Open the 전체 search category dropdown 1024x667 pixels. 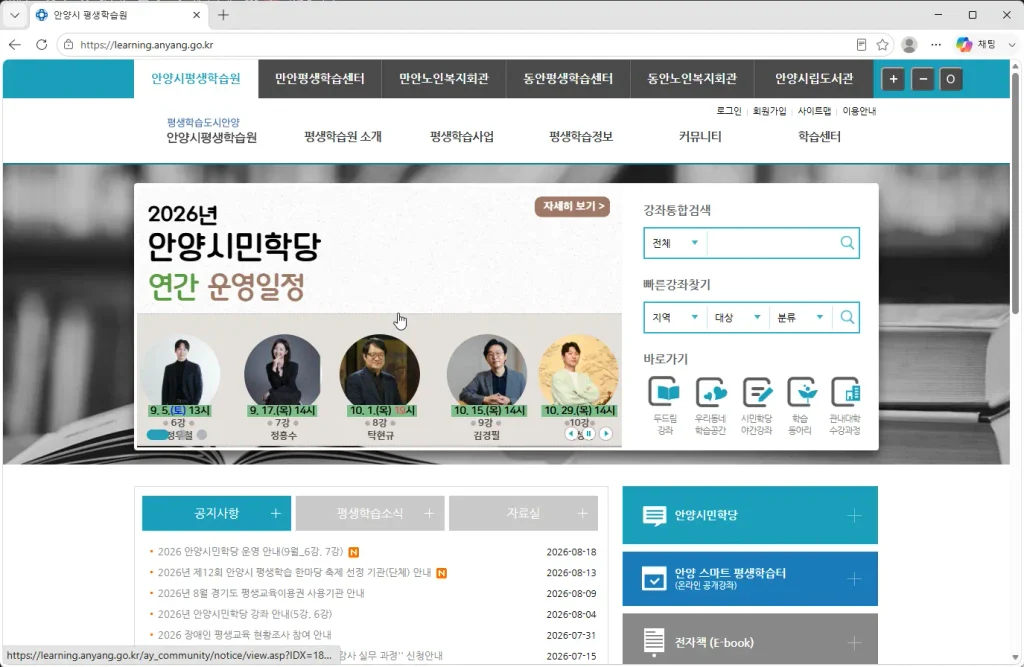[675, 243]
